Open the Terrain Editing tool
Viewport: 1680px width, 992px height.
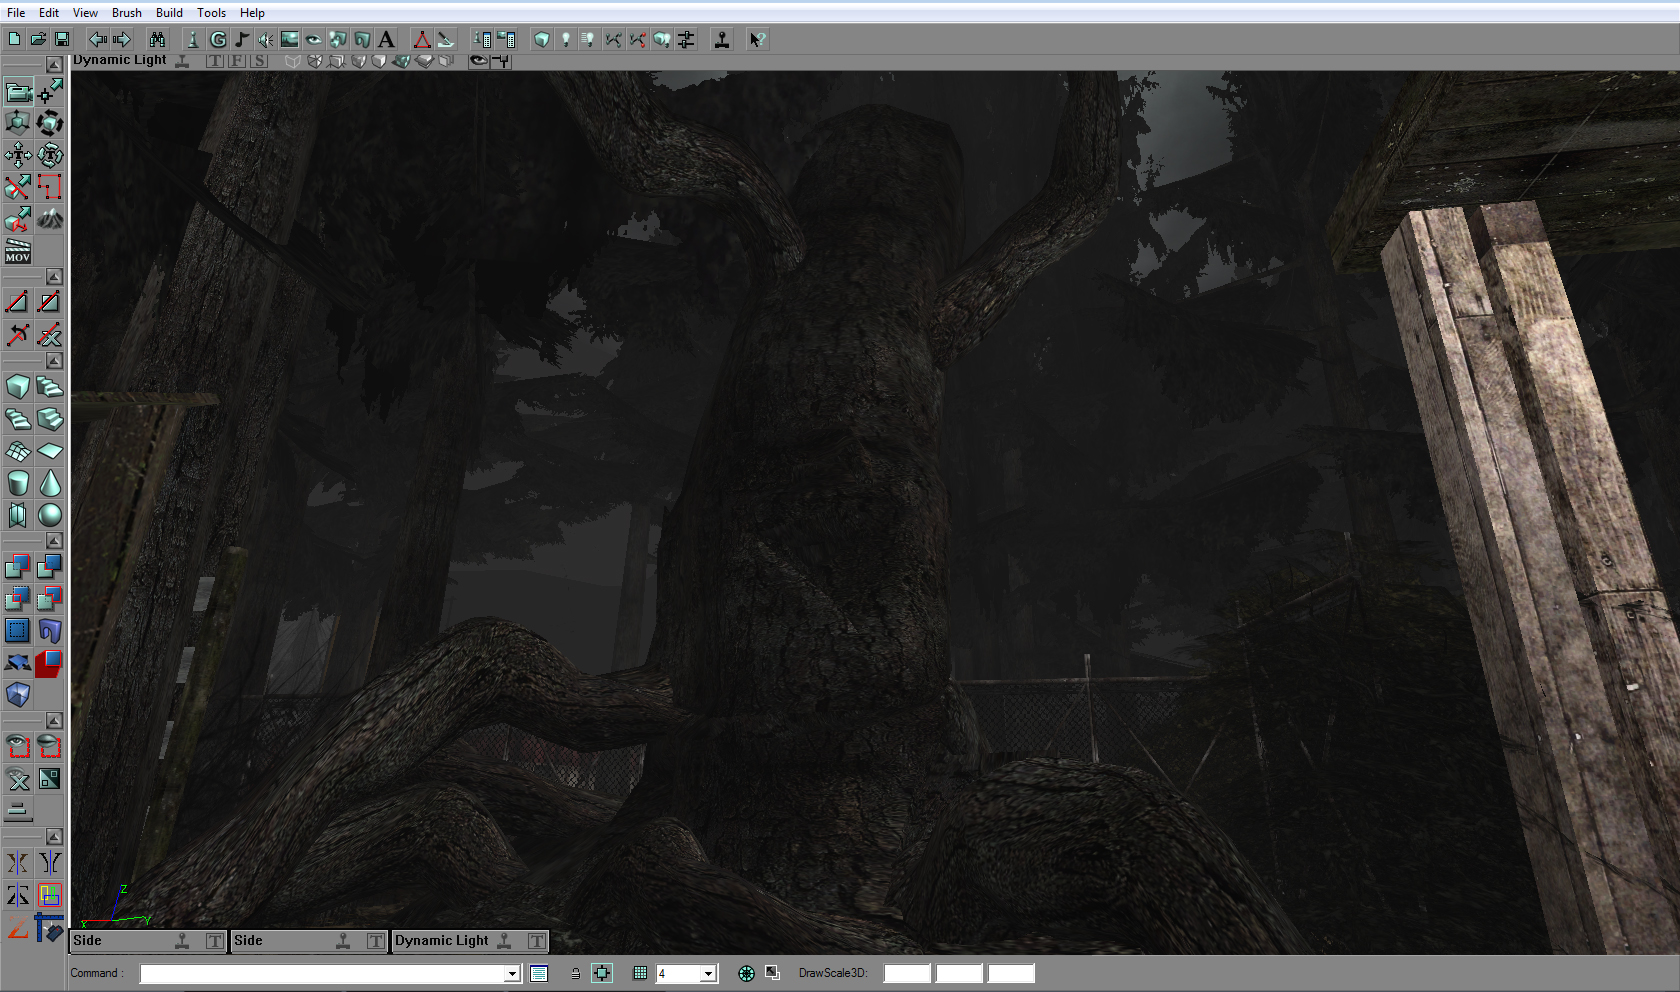click(x=49, y=219)
